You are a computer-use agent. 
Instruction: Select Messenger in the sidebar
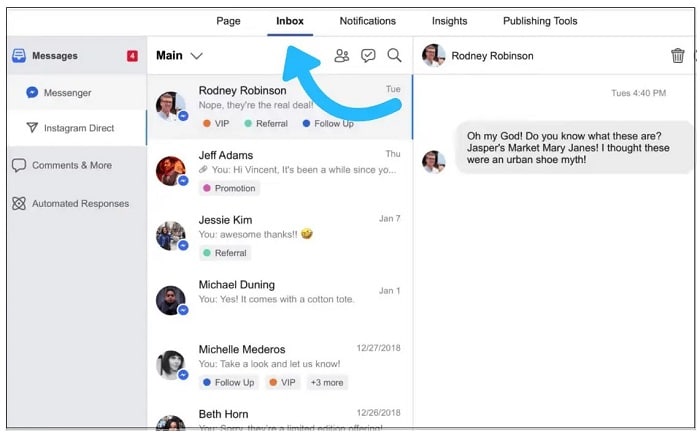[x=77, y=92]
